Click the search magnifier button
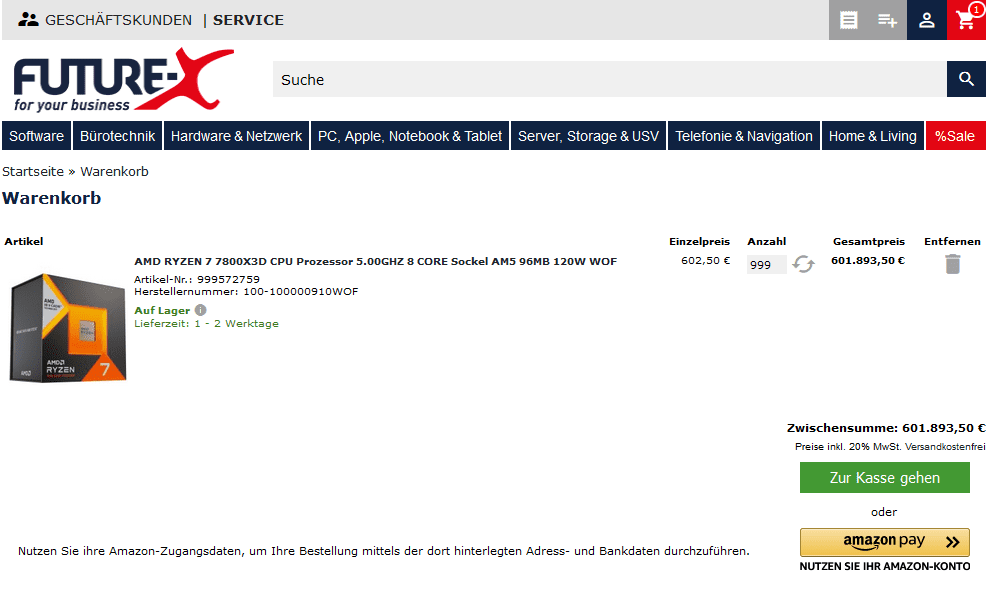 (x=966, y=79)
